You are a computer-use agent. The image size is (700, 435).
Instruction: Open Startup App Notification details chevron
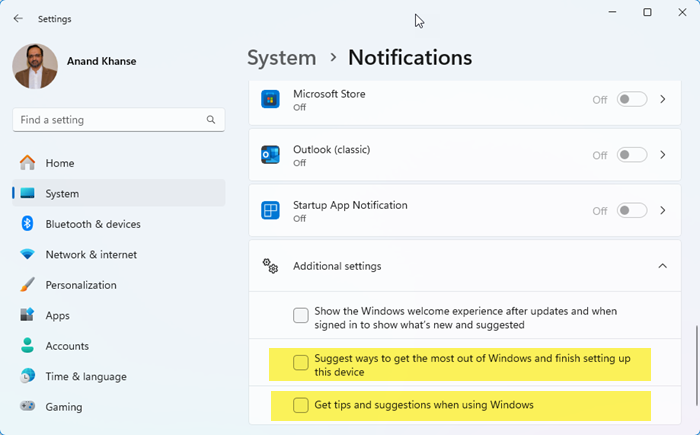663,211
